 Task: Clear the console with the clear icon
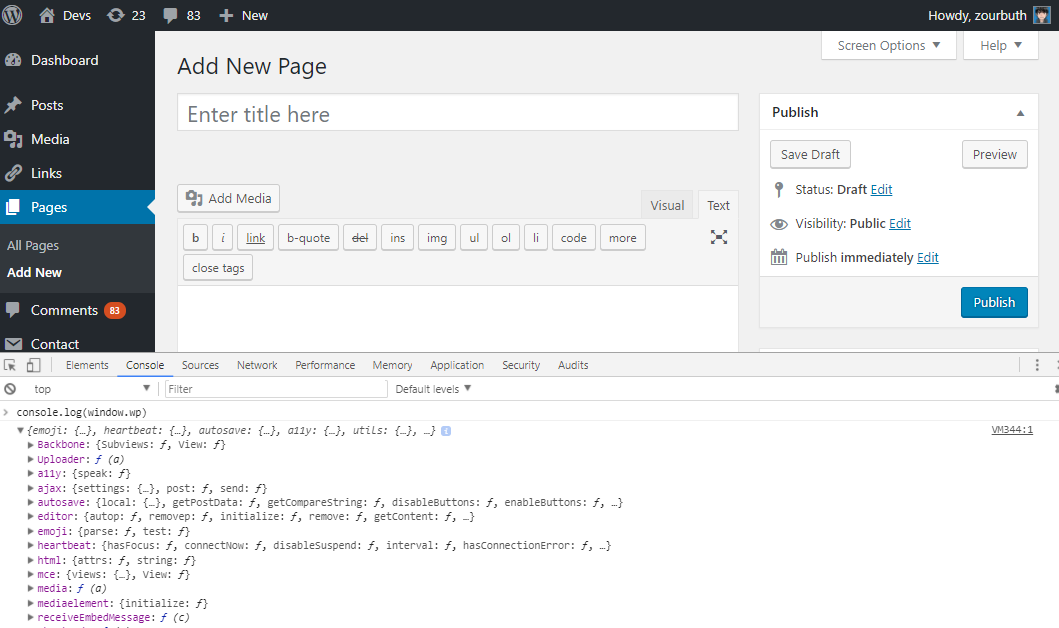[x=10, y=389]
